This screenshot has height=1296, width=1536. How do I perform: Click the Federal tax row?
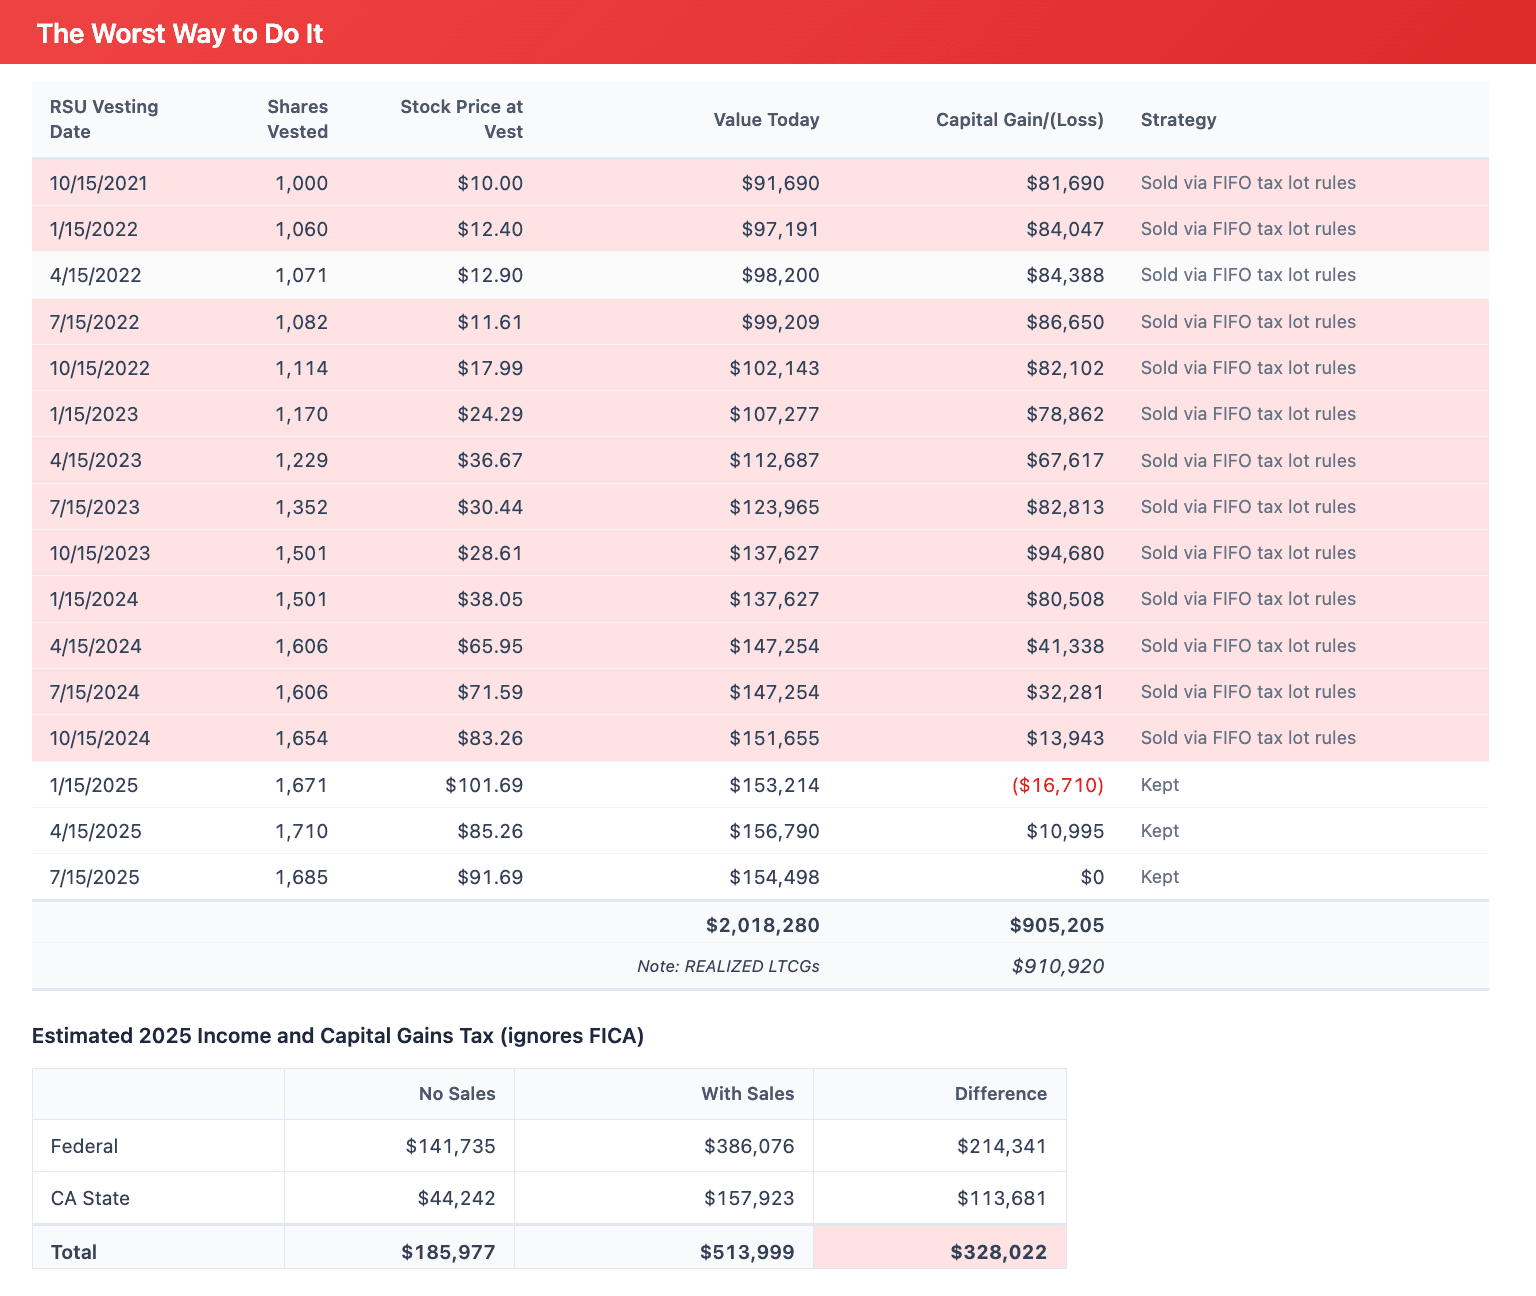84,1146
